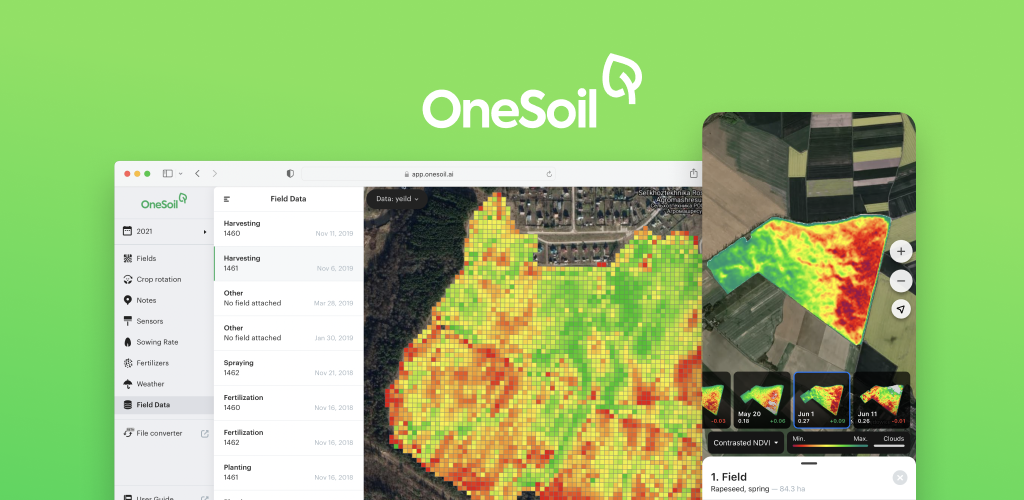Click the 2021 calendar icon
Image resolution: width=1024 pixels, height=500 pixels.
coord(127,231)
